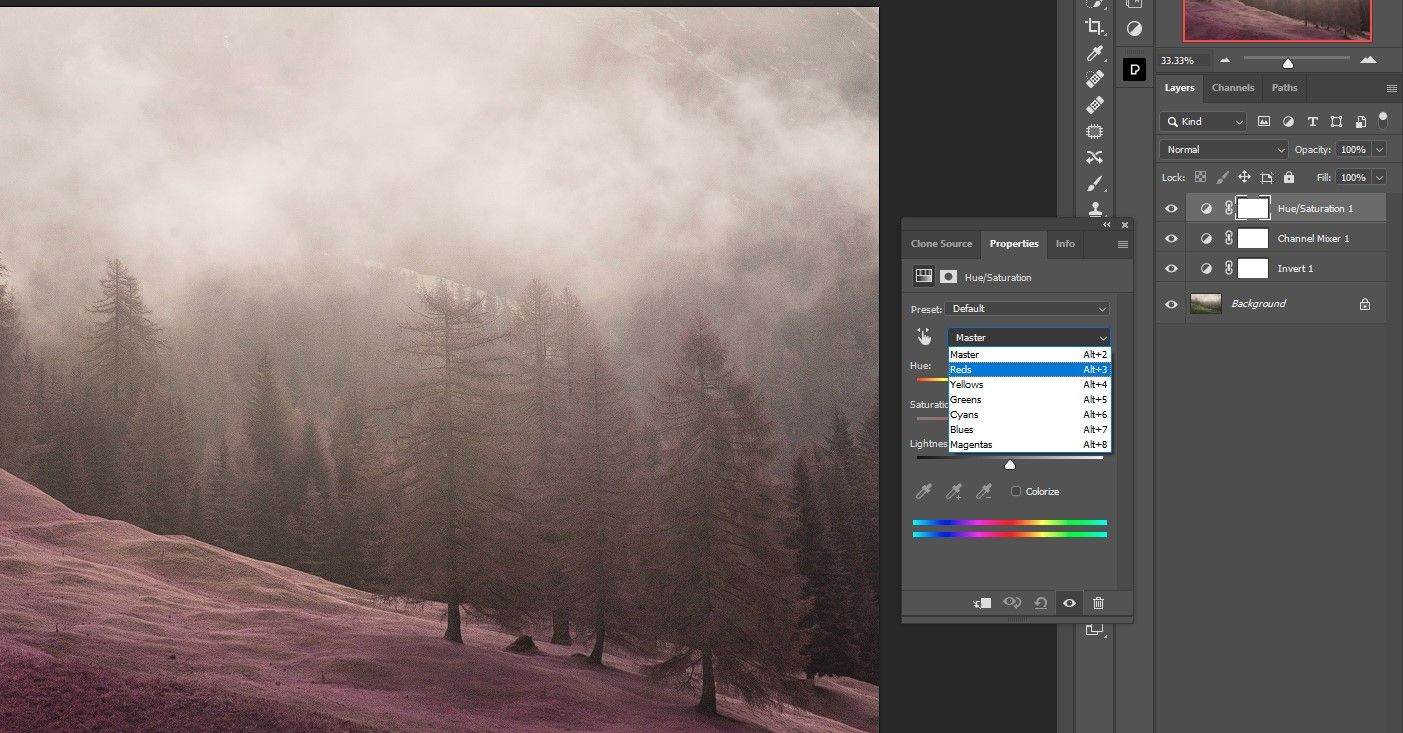The height and width of the screenshot is (733, 1403).
Task: Choose Yellows from the channel list
Action: 1029,385
